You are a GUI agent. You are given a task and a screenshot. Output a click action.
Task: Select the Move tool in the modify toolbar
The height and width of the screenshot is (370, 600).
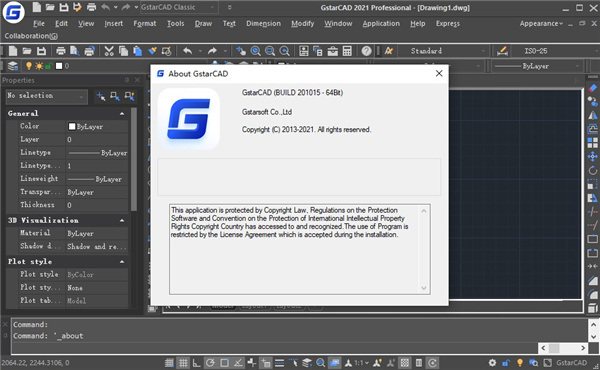[x=592, y=156]
